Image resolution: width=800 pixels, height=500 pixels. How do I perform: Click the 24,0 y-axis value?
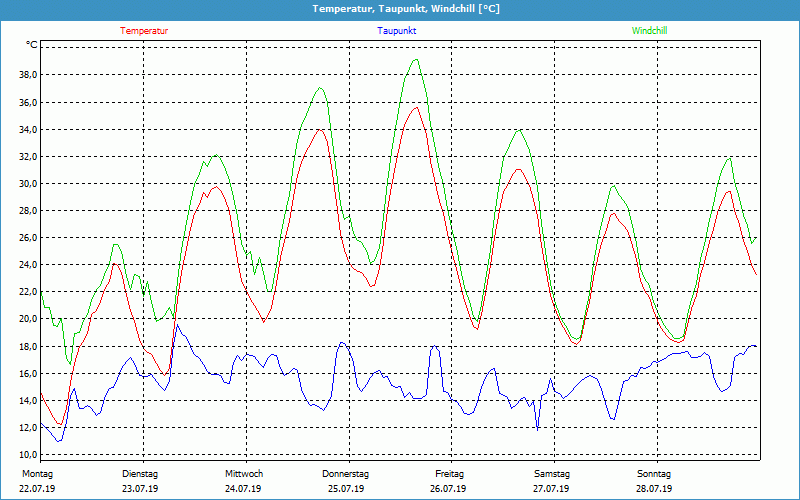[x=28, y=265]
